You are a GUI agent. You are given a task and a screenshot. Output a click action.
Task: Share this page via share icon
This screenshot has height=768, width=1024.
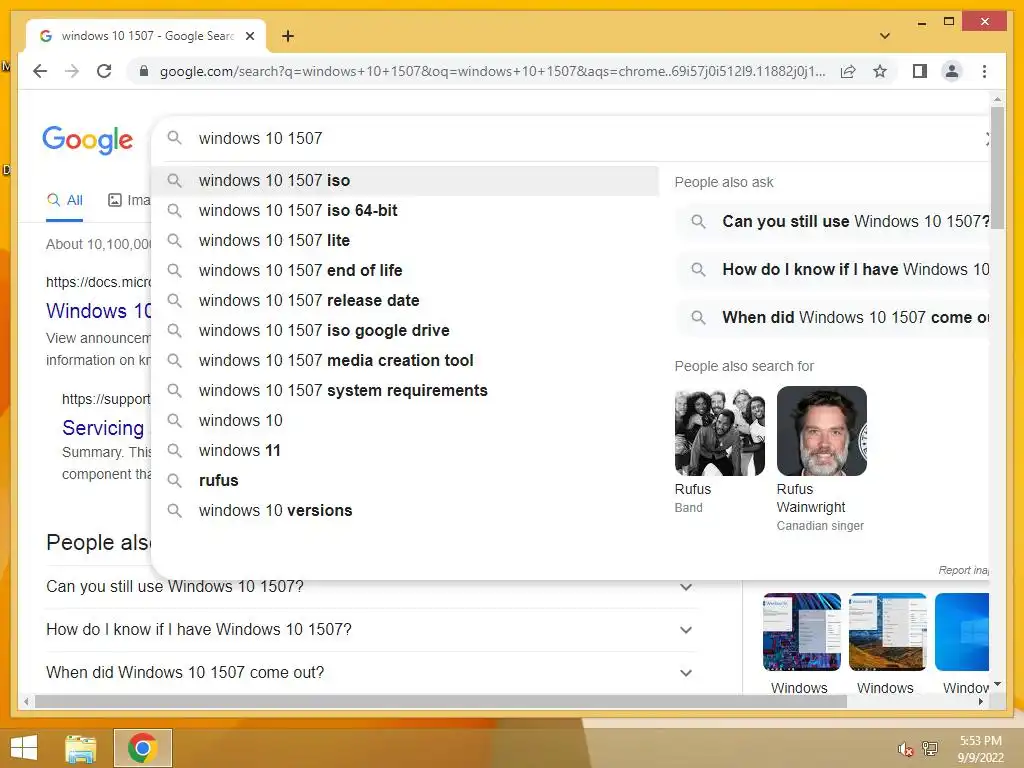click(x=848, y=71)
